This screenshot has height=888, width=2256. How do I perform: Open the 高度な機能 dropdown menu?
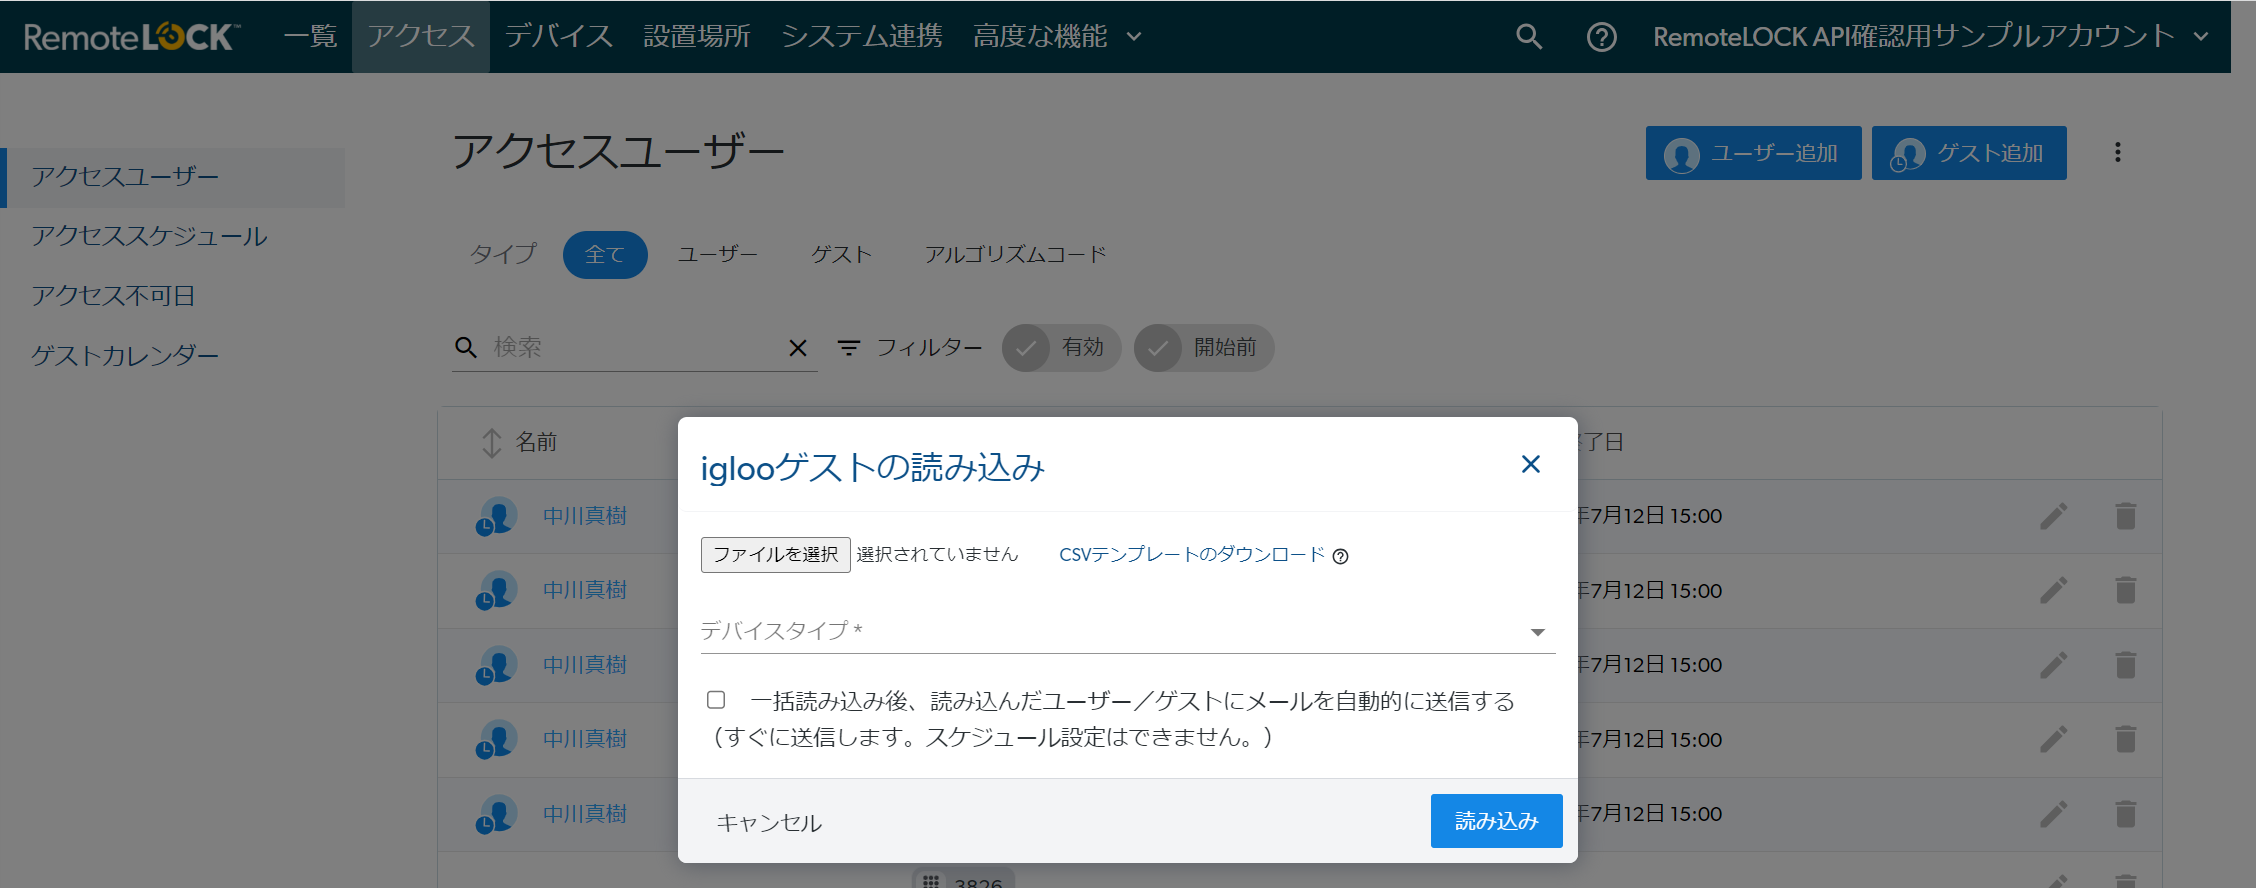click(x=1057, y=37)
